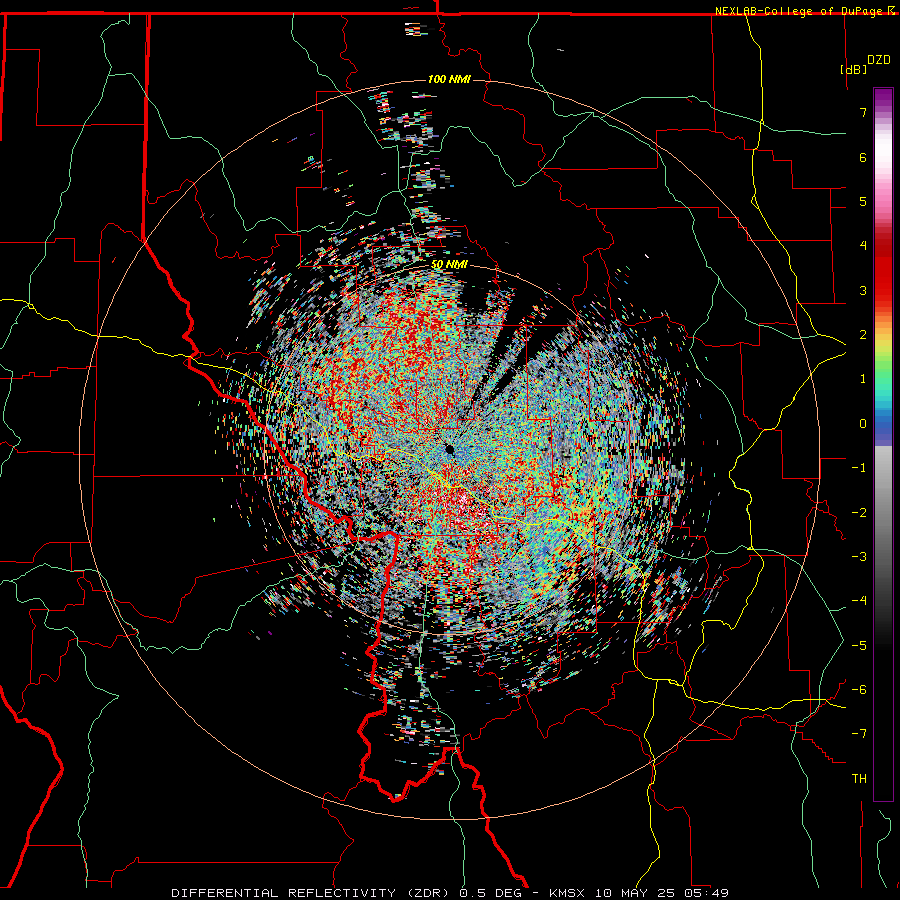Click the 7 value on color scale
This screenshot has height=900, width=900.
pyautogui.click(x=863, y=112)
